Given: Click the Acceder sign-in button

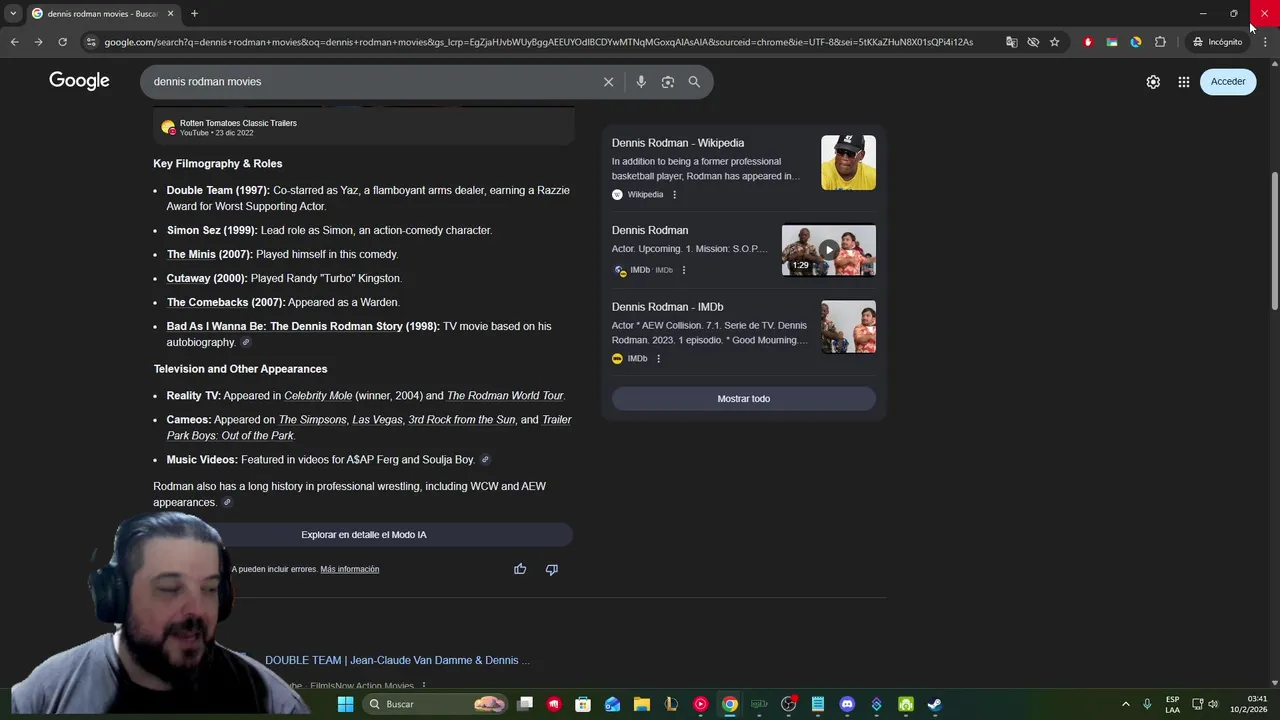Looking at the screenshot, I should (x=1228, y=82).
